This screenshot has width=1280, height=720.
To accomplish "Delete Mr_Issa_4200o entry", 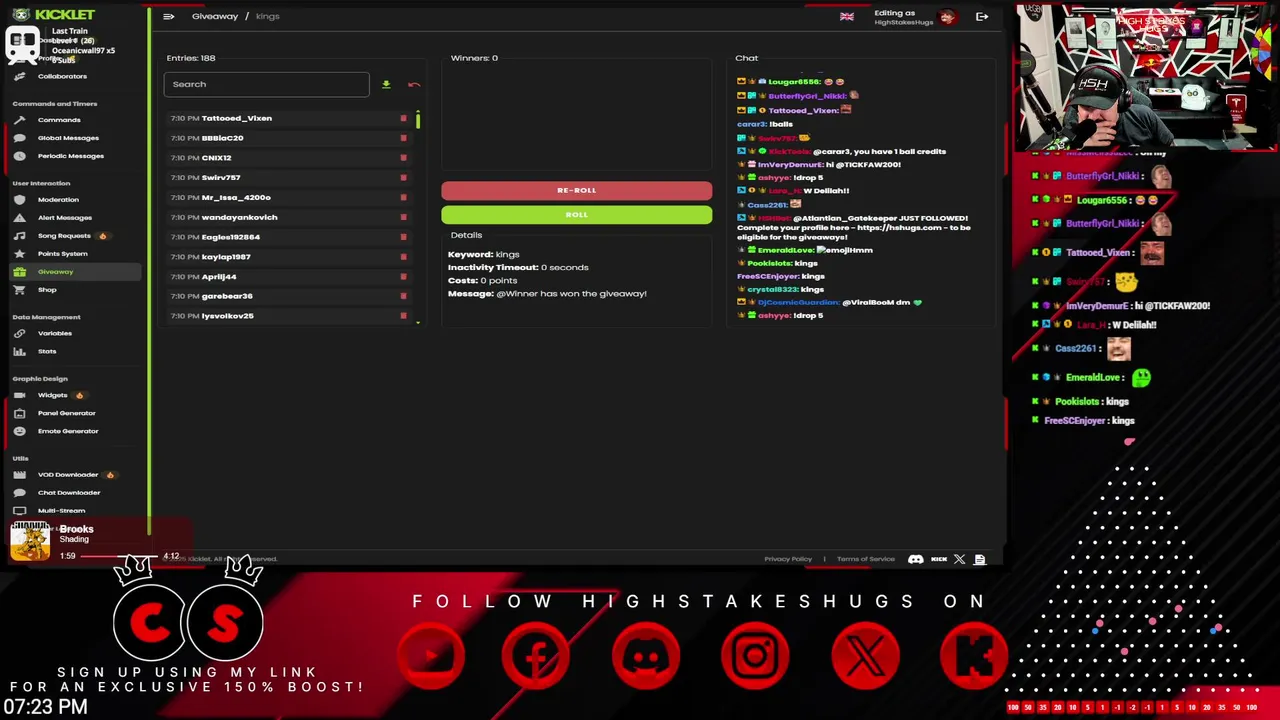I will pyautogui.click(x=403, y=198).
